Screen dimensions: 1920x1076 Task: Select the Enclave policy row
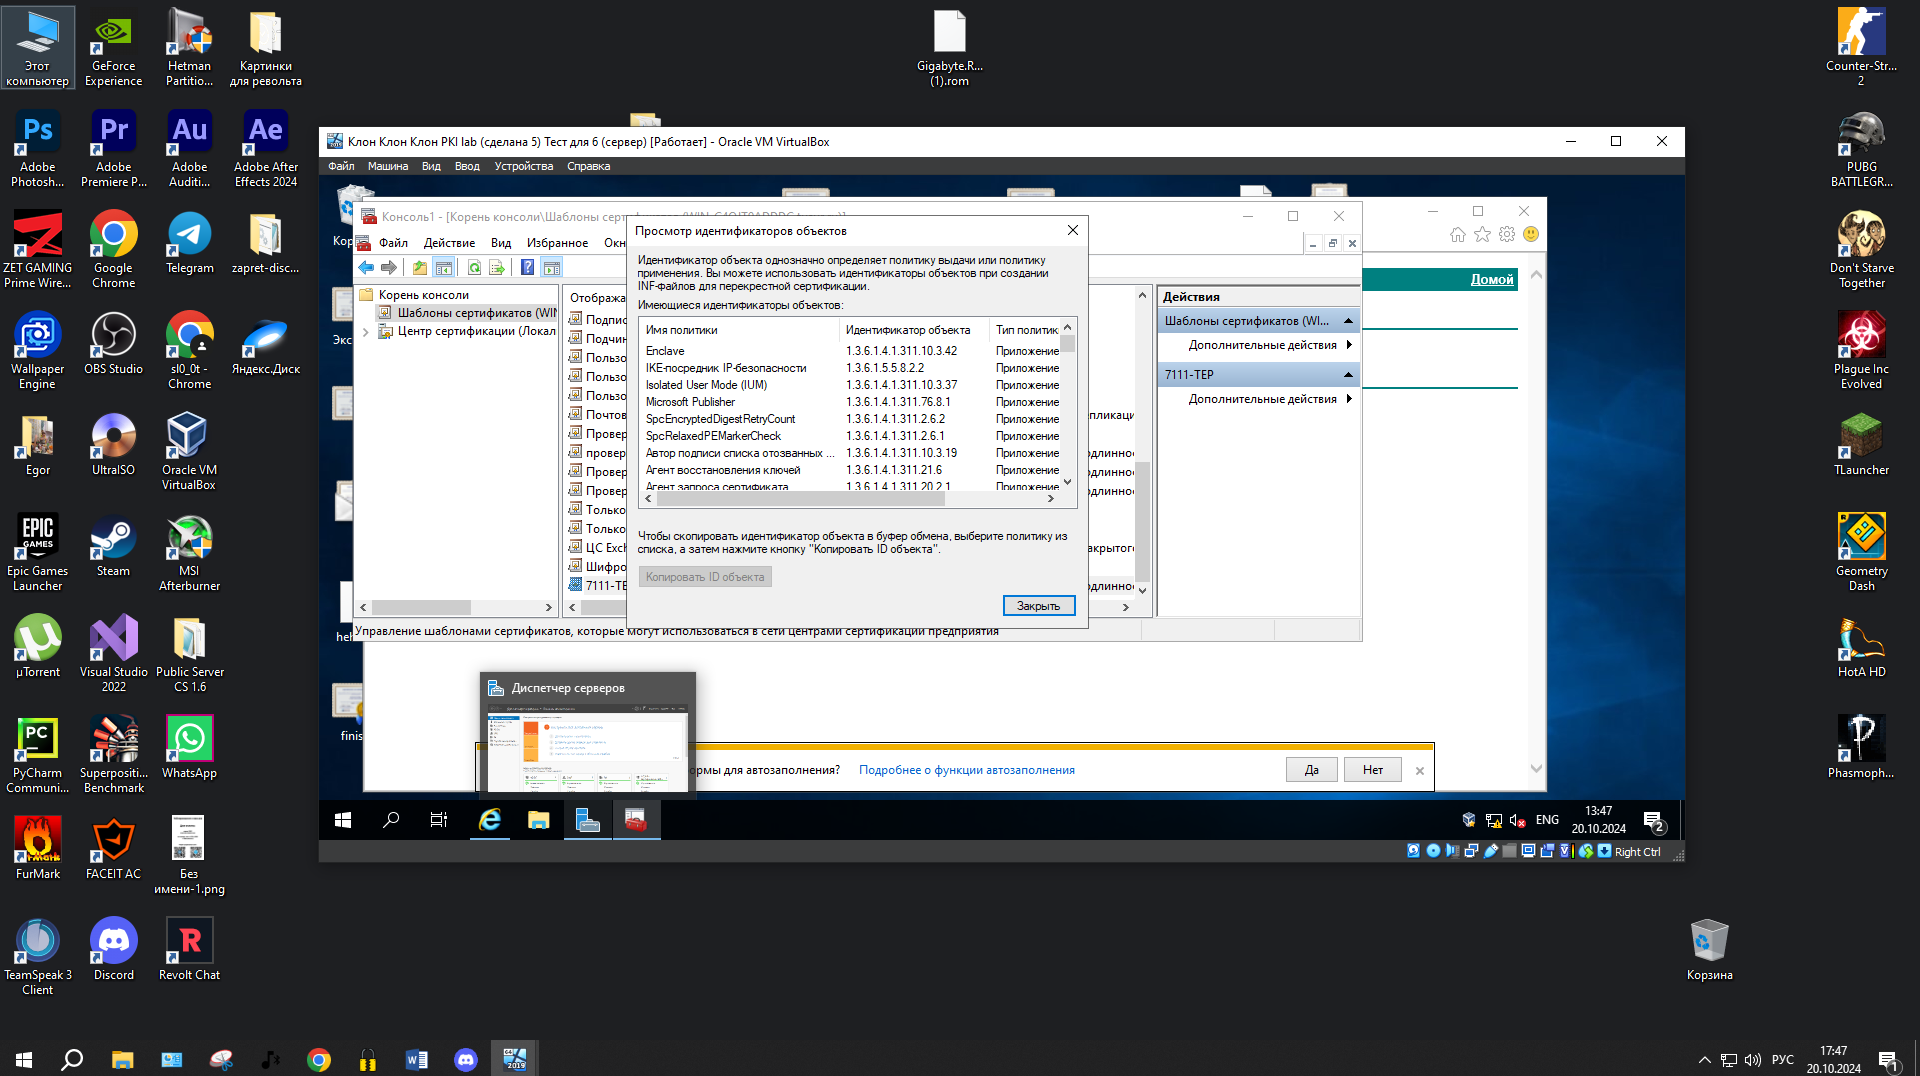(852, 351)
